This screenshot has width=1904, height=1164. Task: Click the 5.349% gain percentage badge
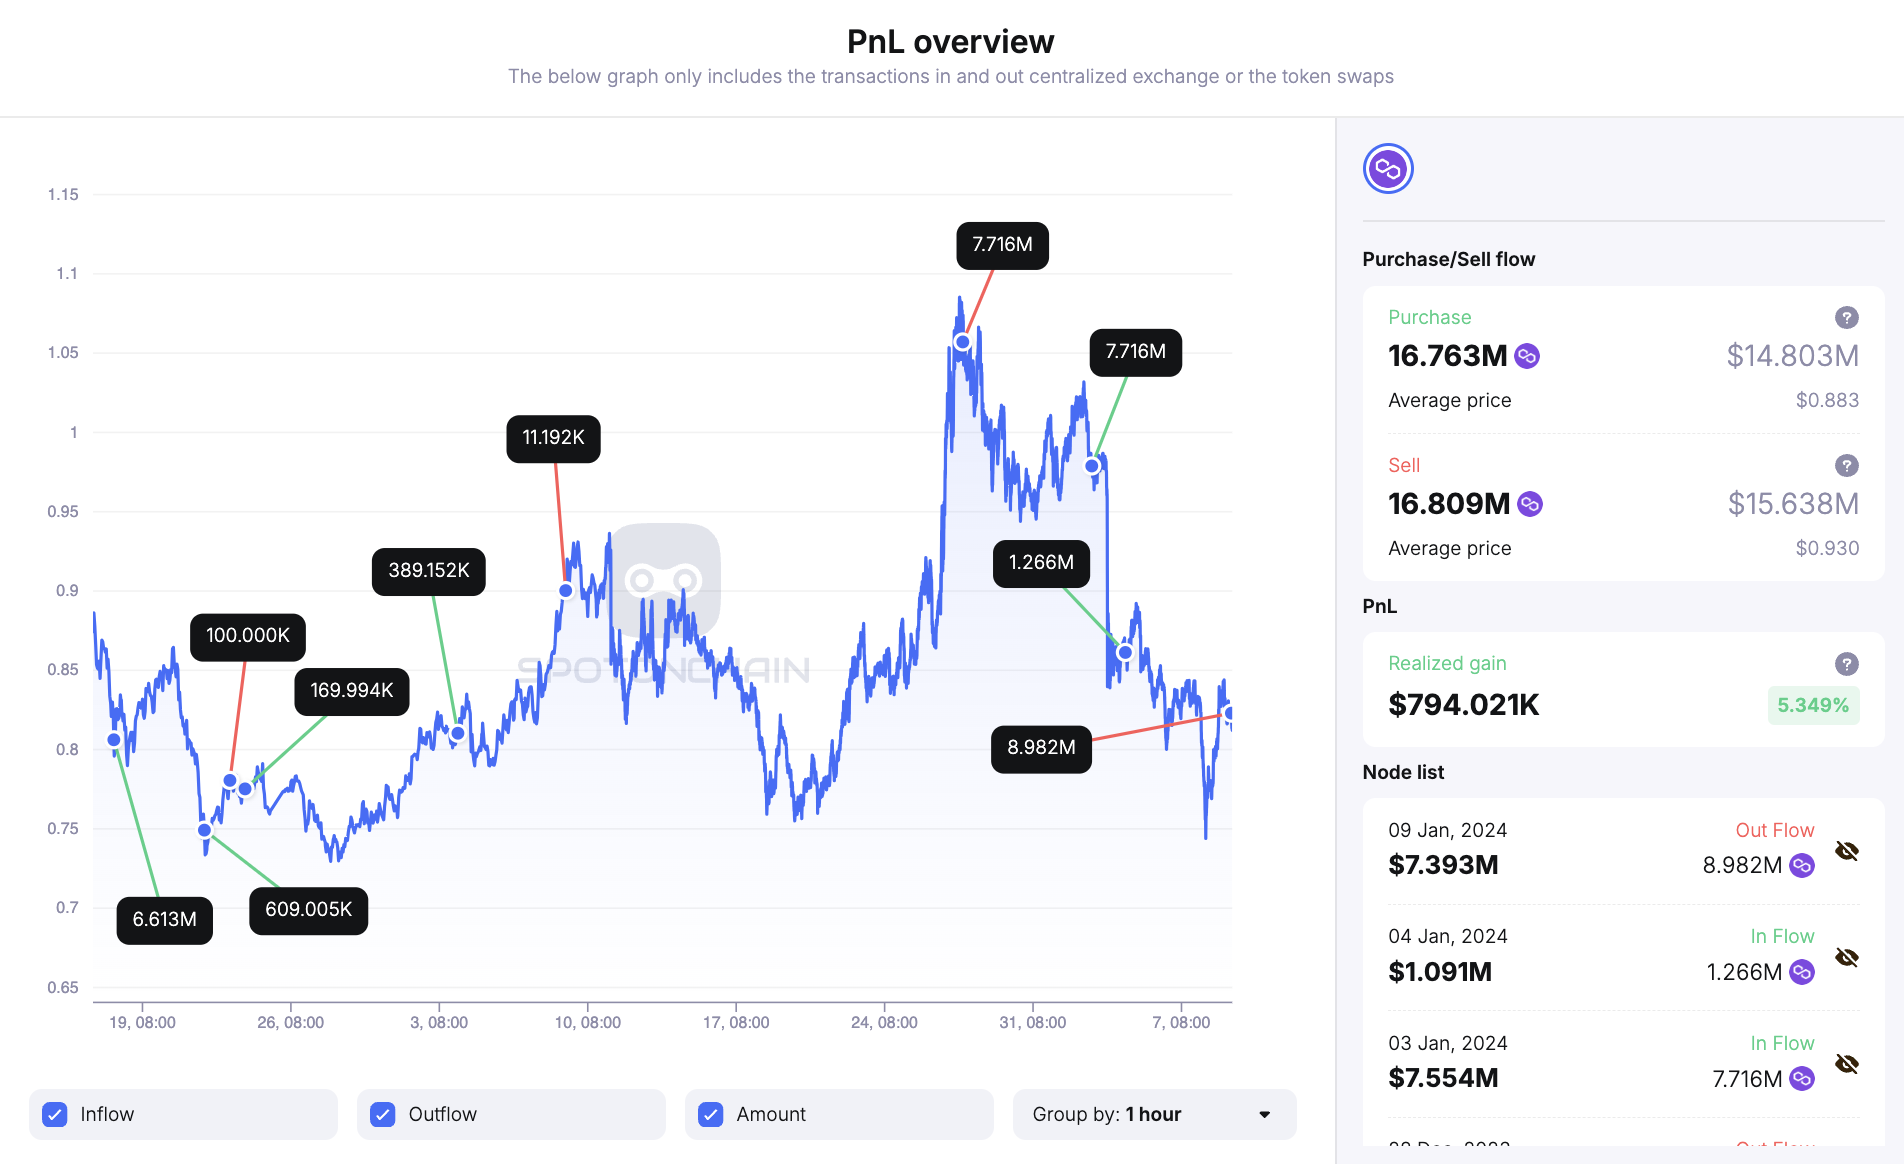click(x=1813, y=704)
